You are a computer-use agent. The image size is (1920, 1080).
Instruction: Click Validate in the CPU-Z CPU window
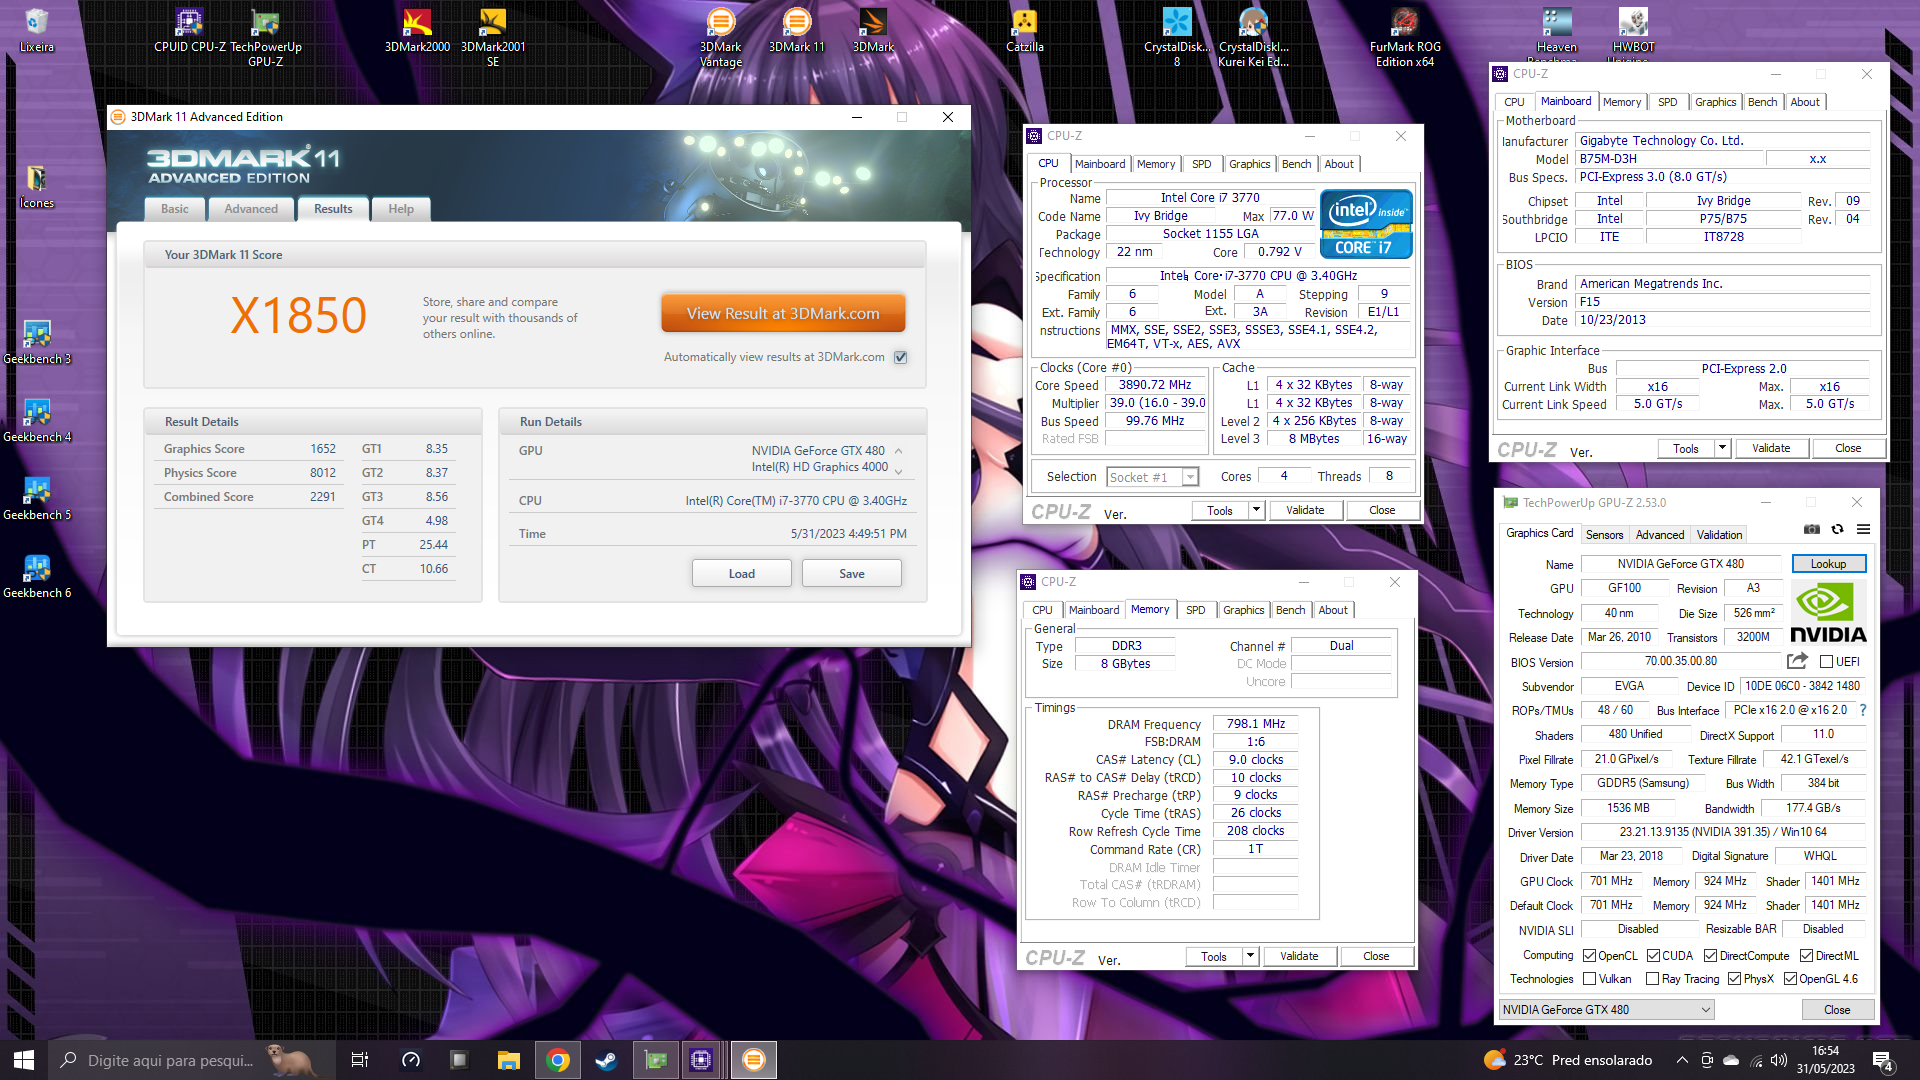click(1305, 510)
